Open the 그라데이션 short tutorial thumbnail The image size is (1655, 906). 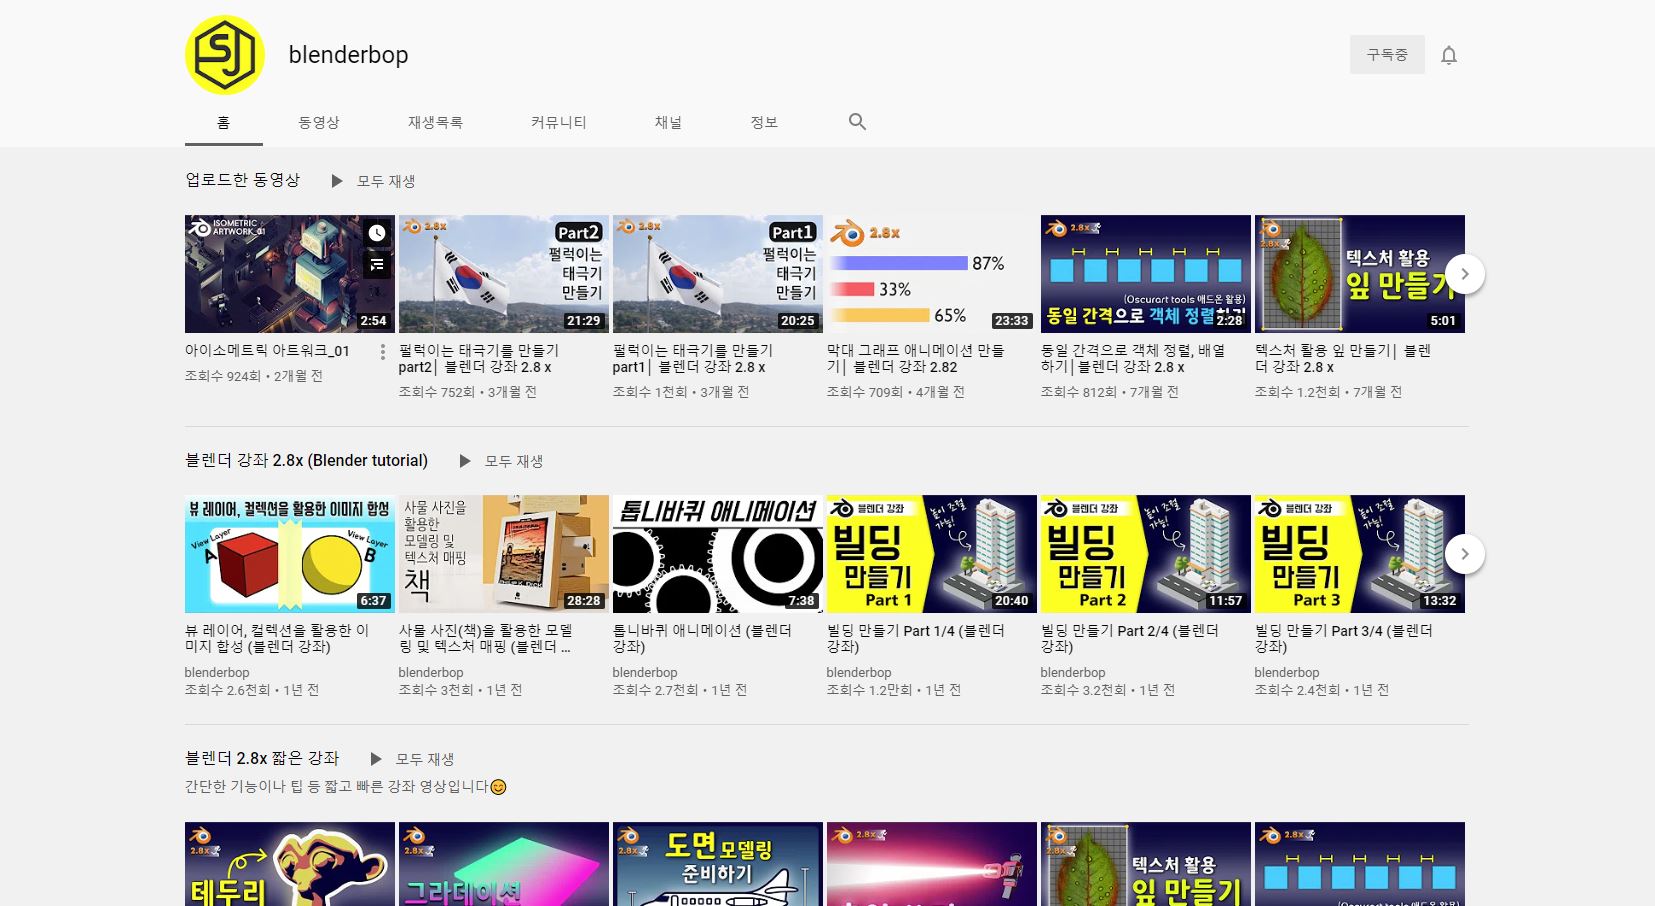504,864
